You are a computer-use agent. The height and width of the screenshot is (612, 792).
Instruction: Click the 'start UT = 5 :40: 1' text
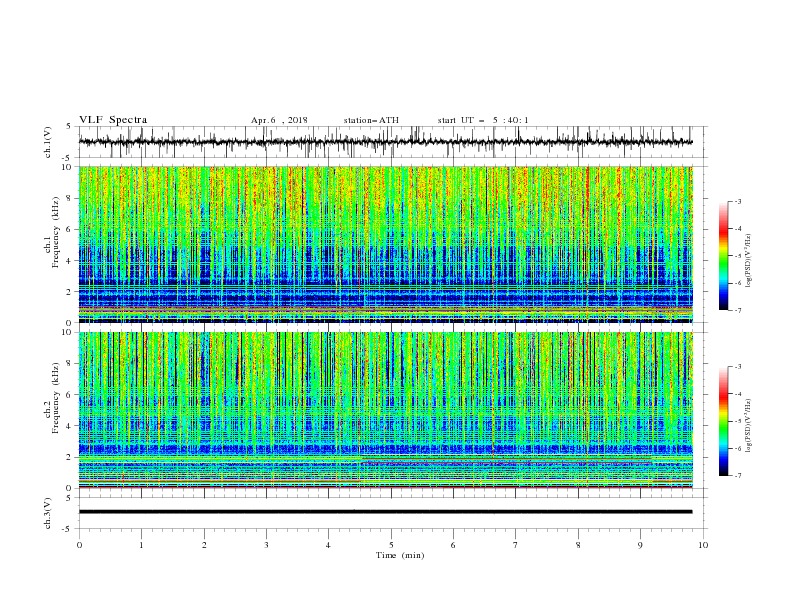click(x=483, y=120)
